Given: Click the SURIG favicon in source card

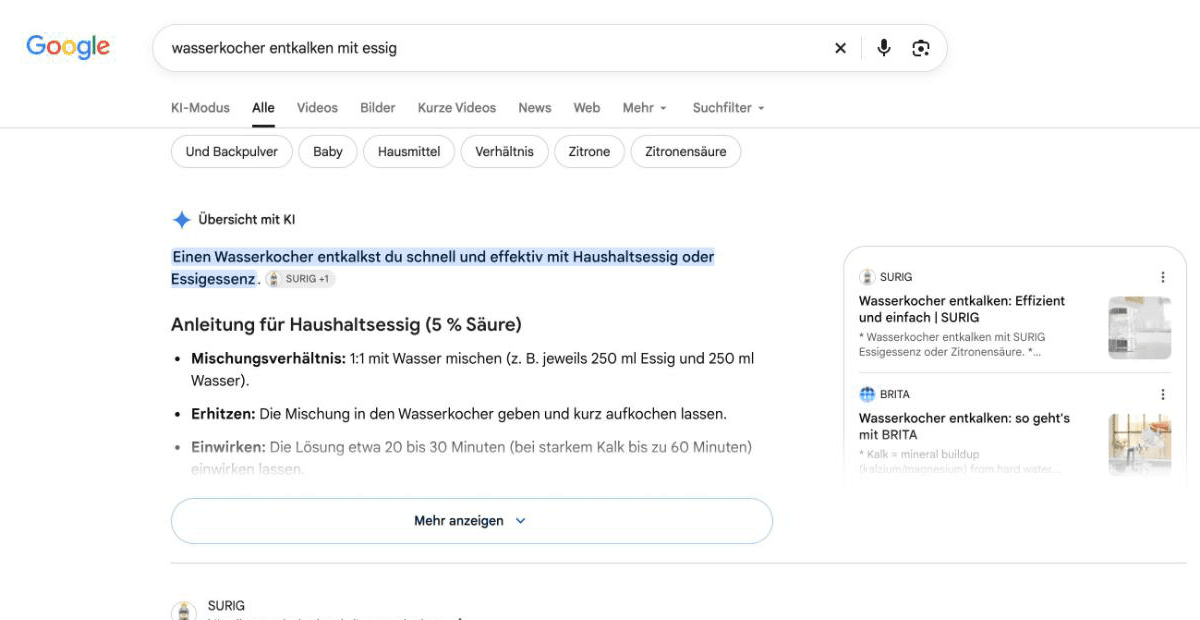Looking at the screenshot, I should [x=866, y=277].
